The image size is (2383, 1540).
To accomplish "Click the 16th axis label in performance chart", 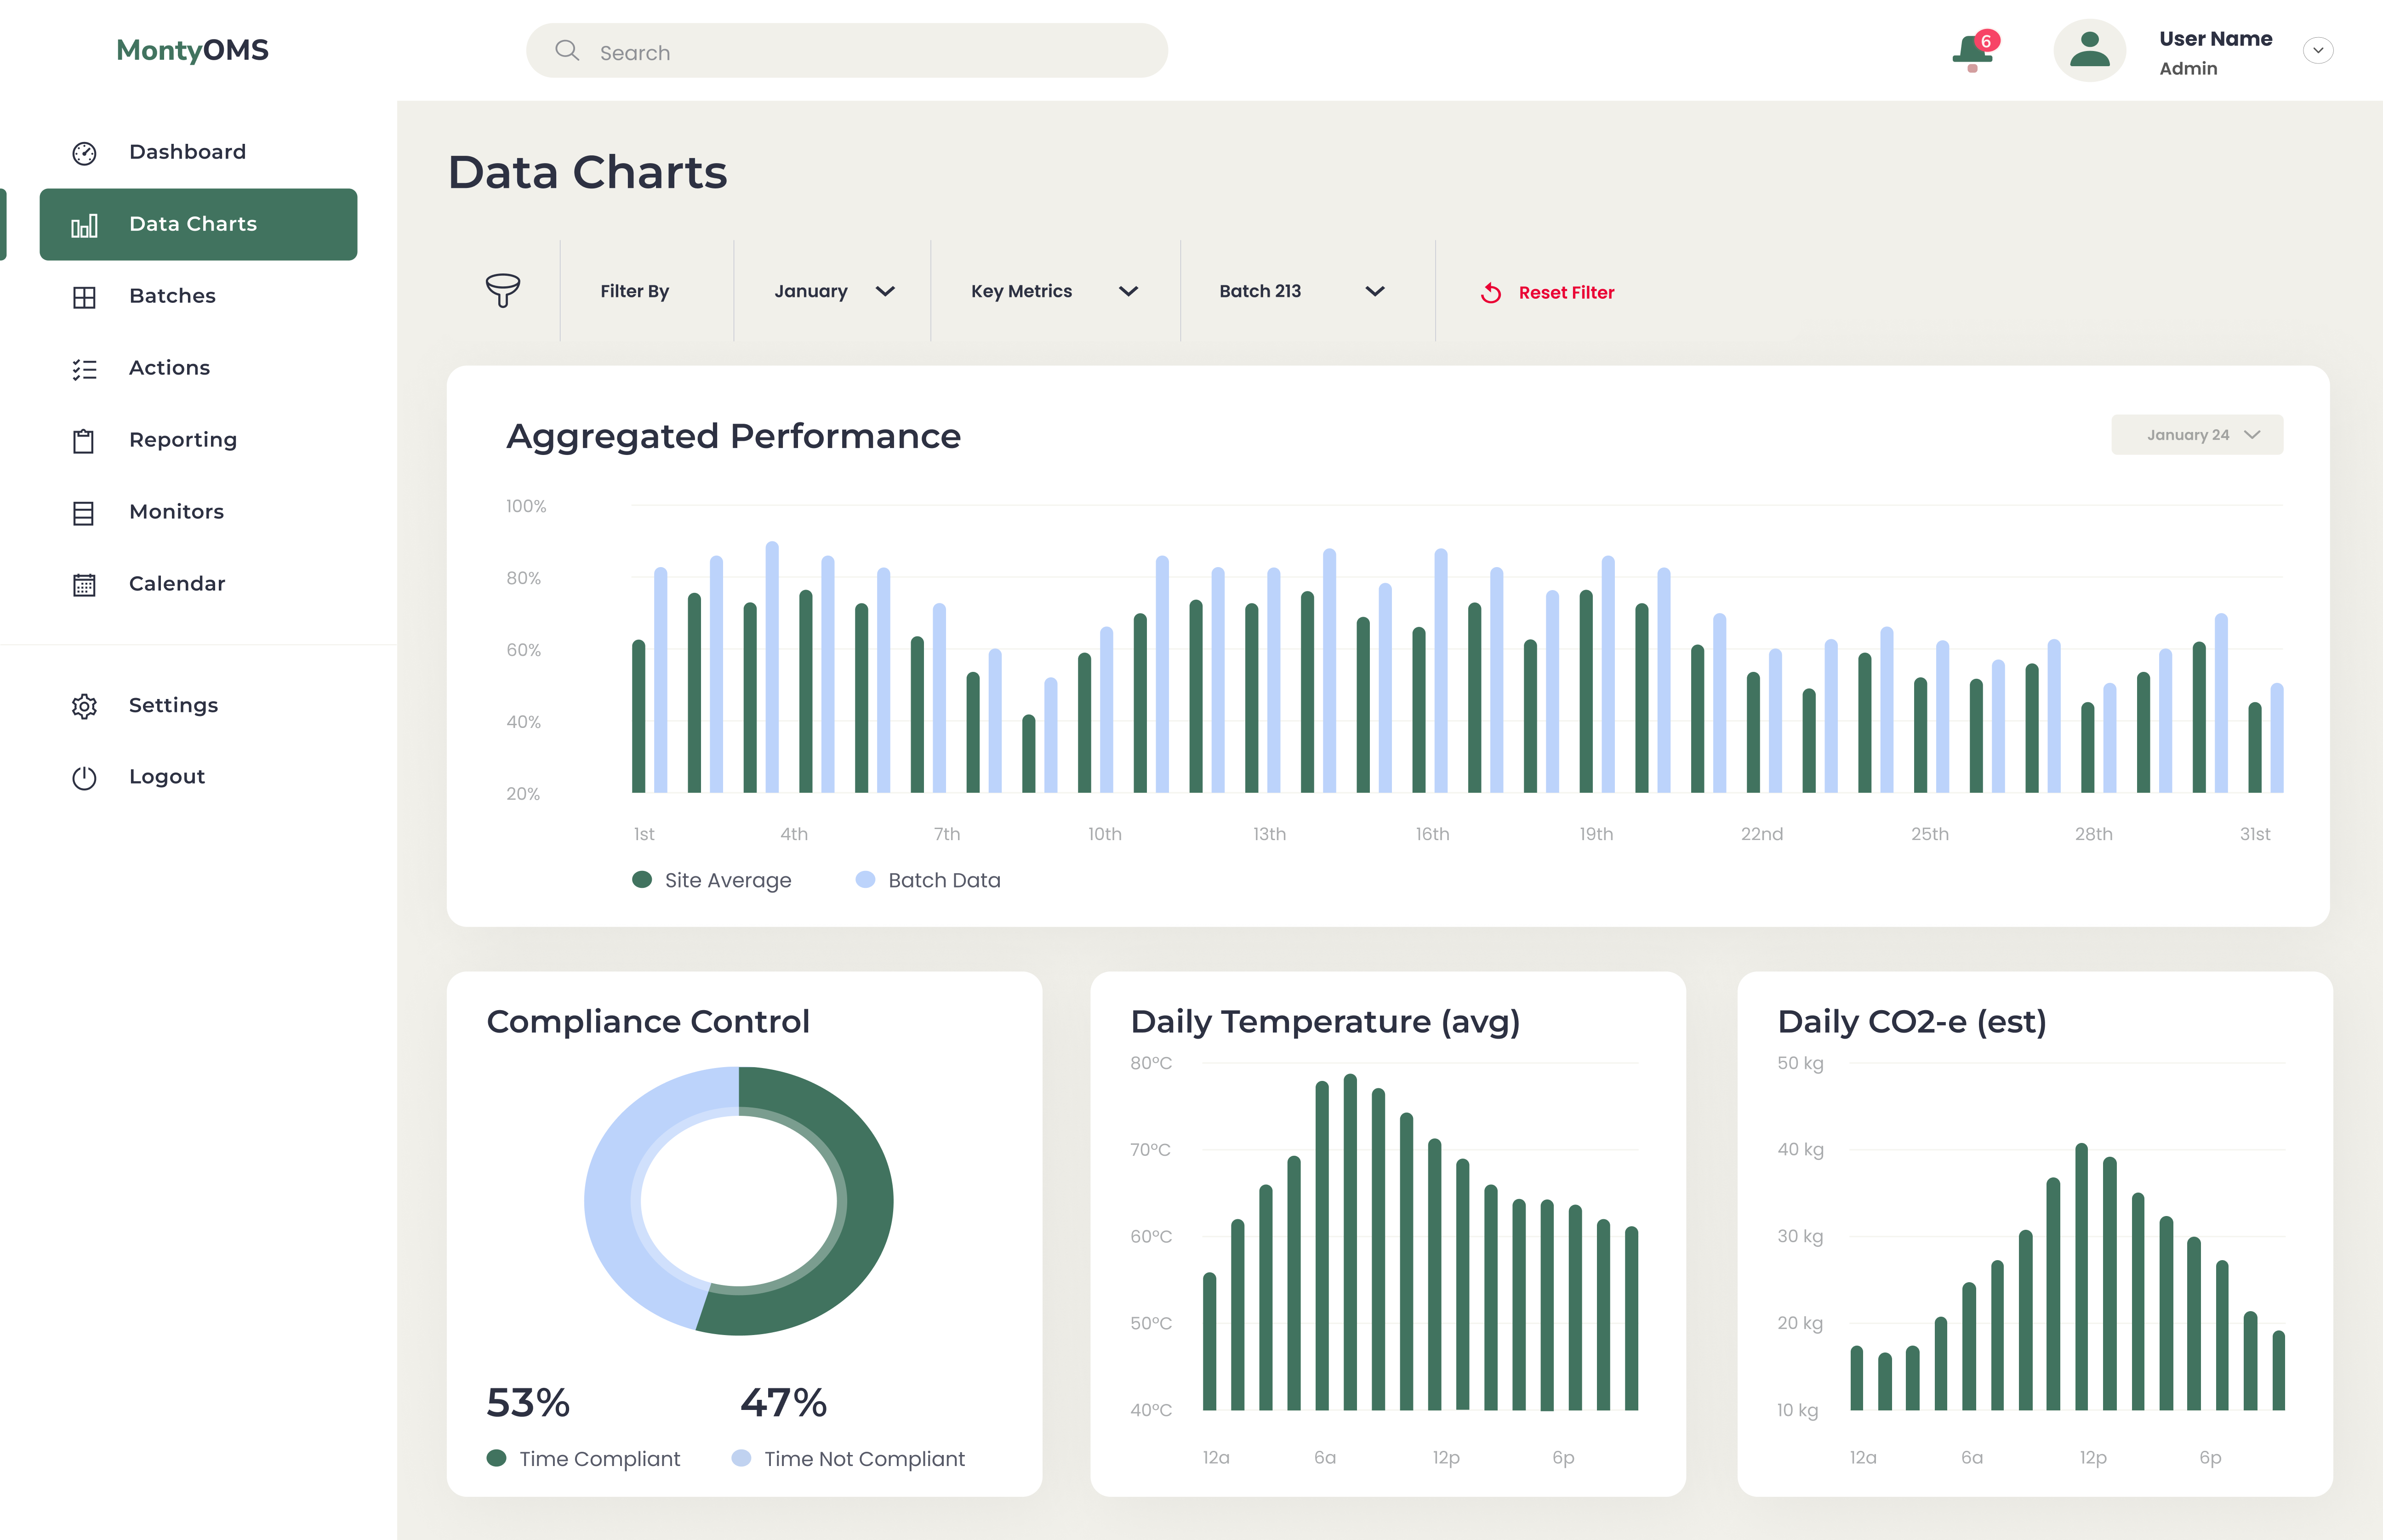I will tap(1432, 834).
